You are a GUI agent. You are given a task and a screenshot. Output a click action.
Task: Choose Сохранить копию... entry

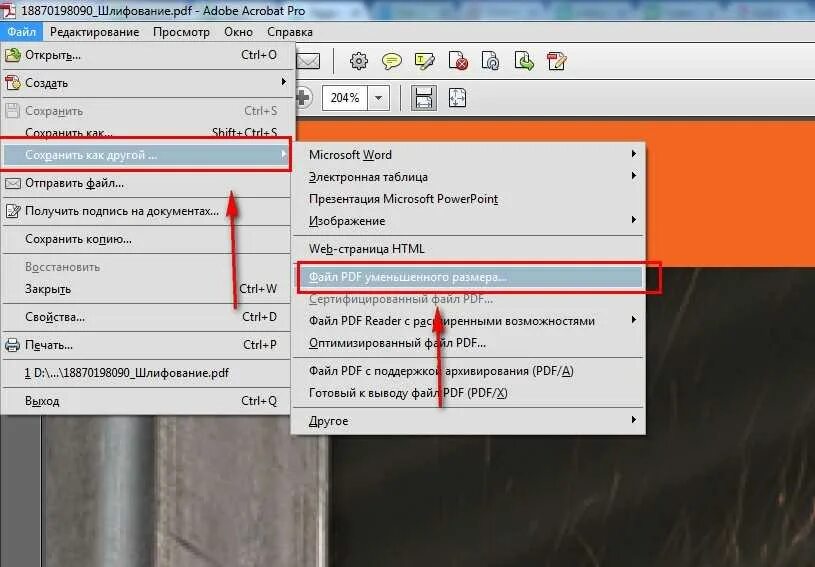[147, 239]
